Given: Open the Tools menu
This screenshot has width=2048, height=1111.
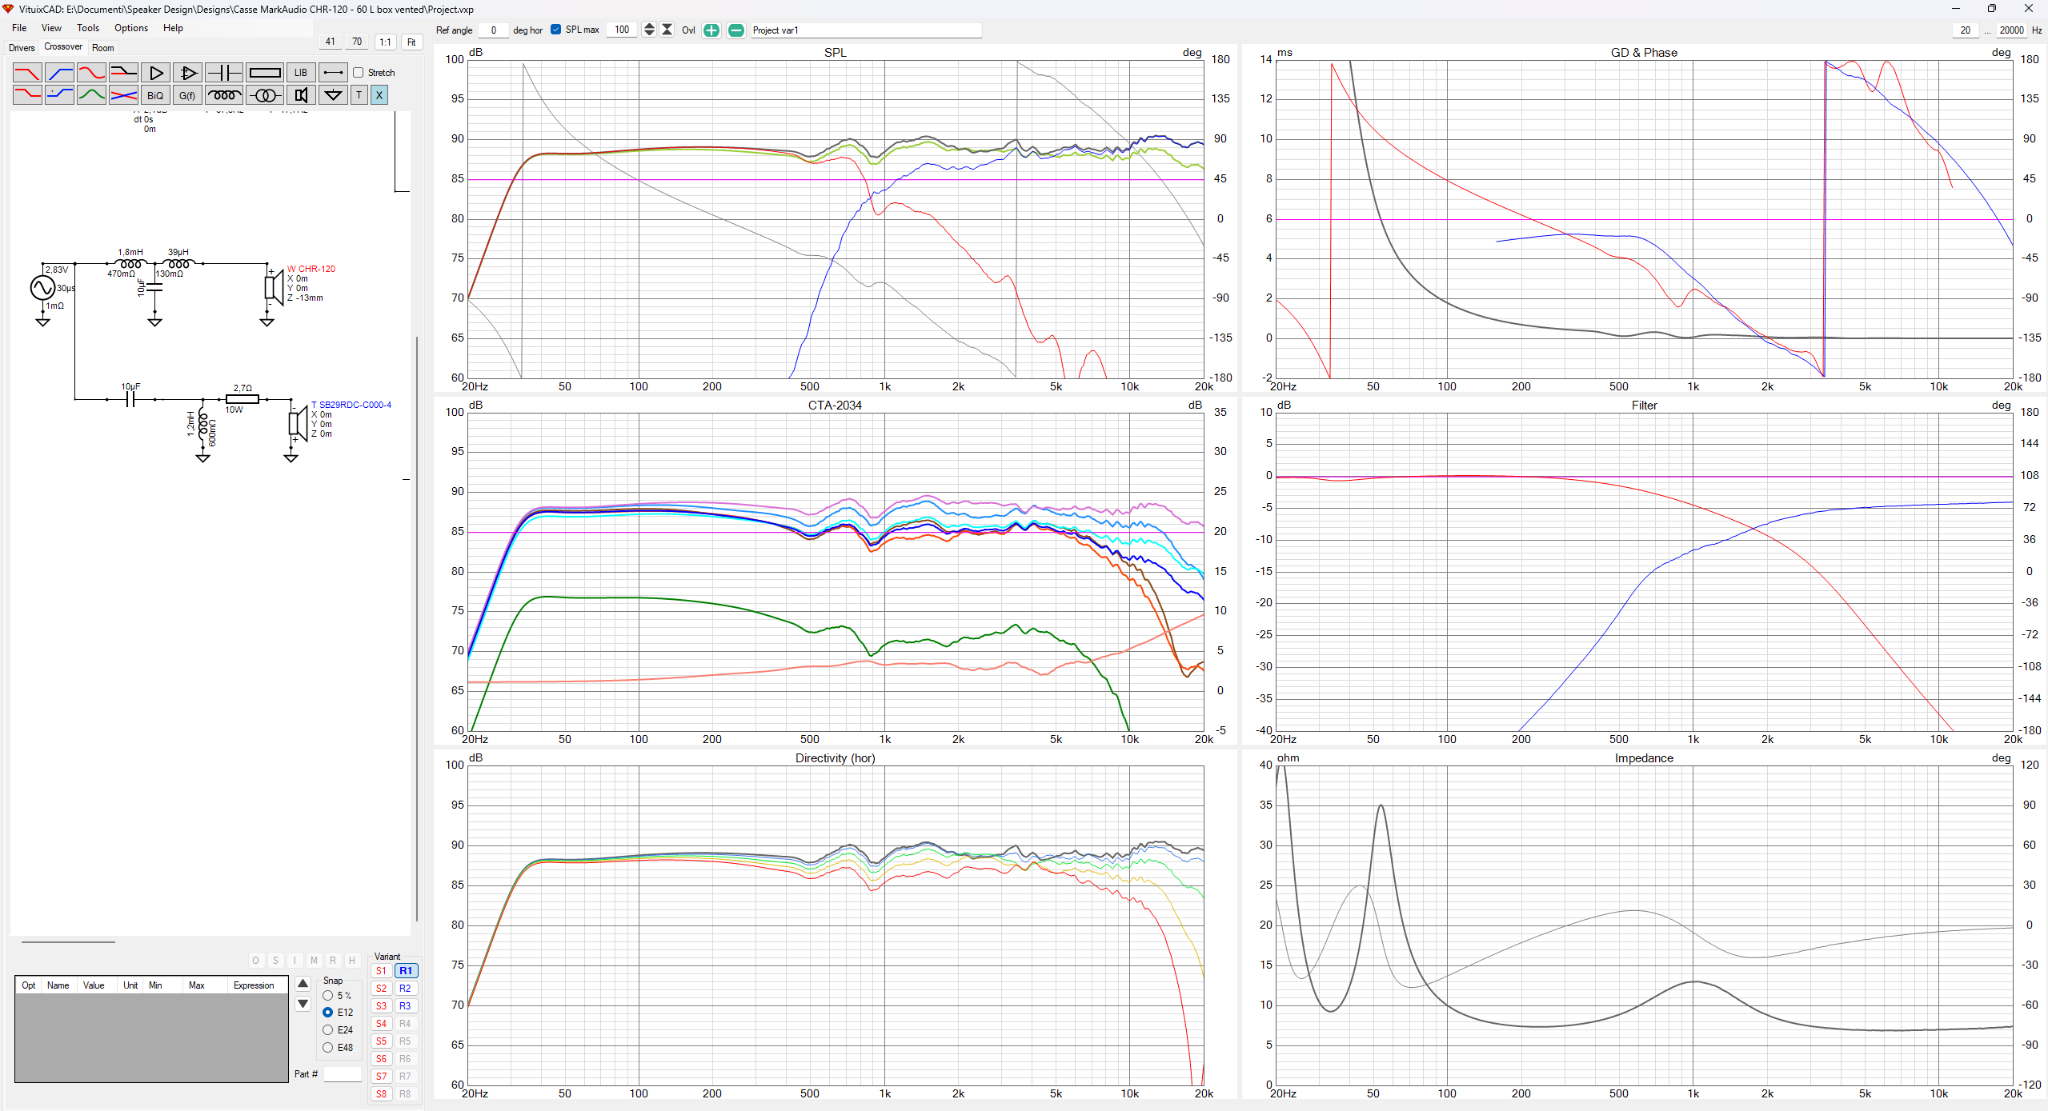Looking at the screenshot, I should pyautogui.click(x=88, y=28).
